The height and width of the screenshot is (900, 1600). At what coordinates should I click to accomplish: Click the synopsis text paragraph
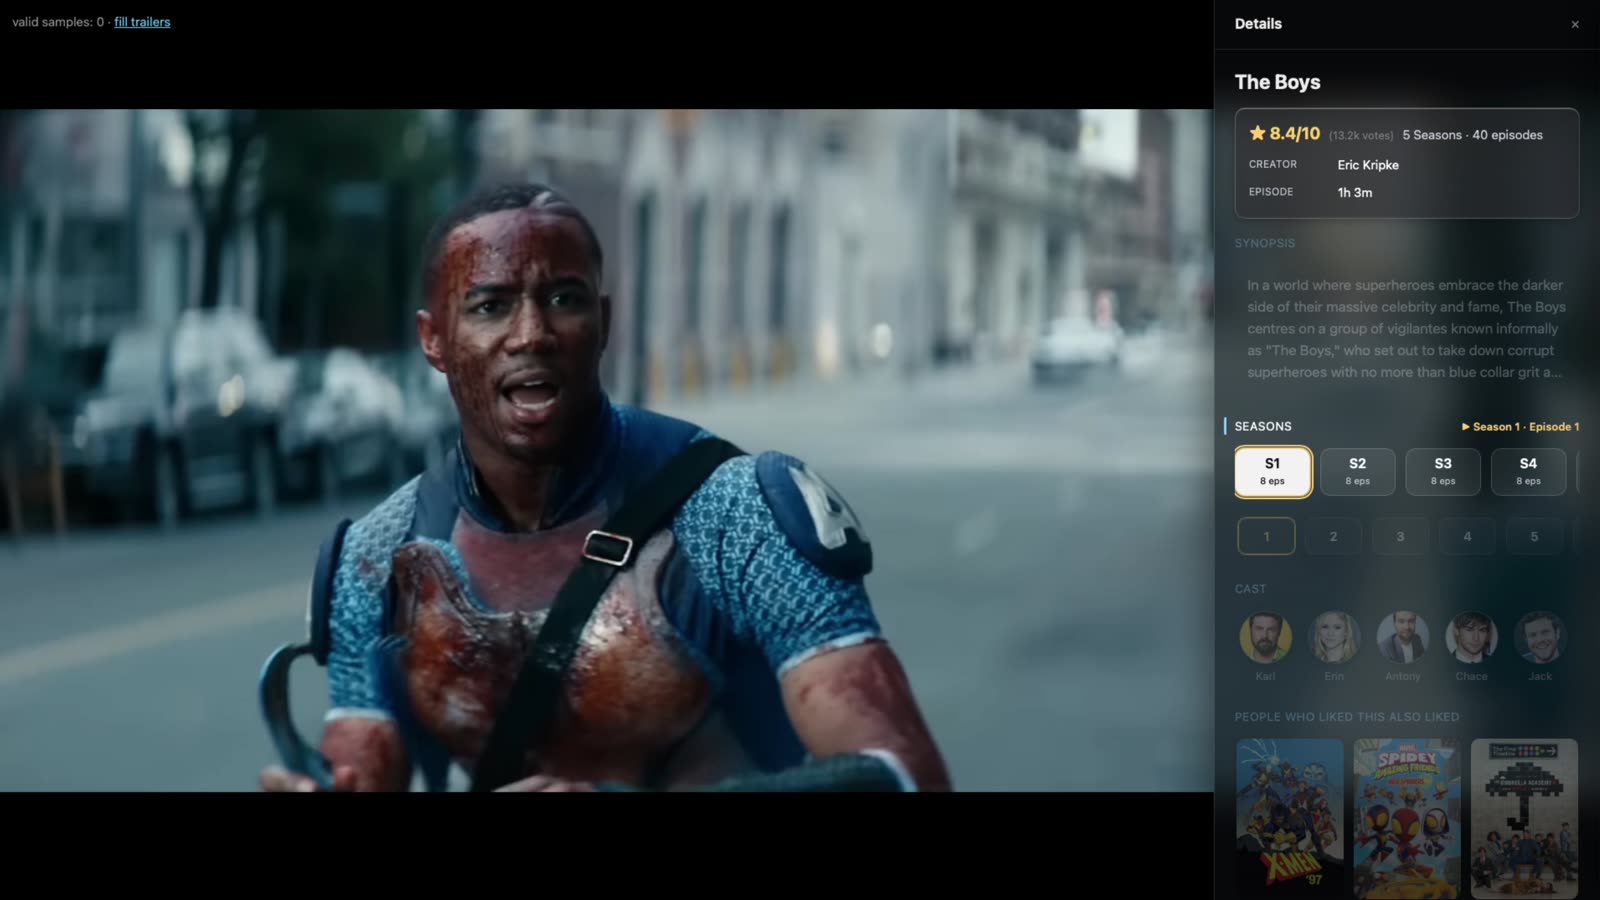point(1406,328)
